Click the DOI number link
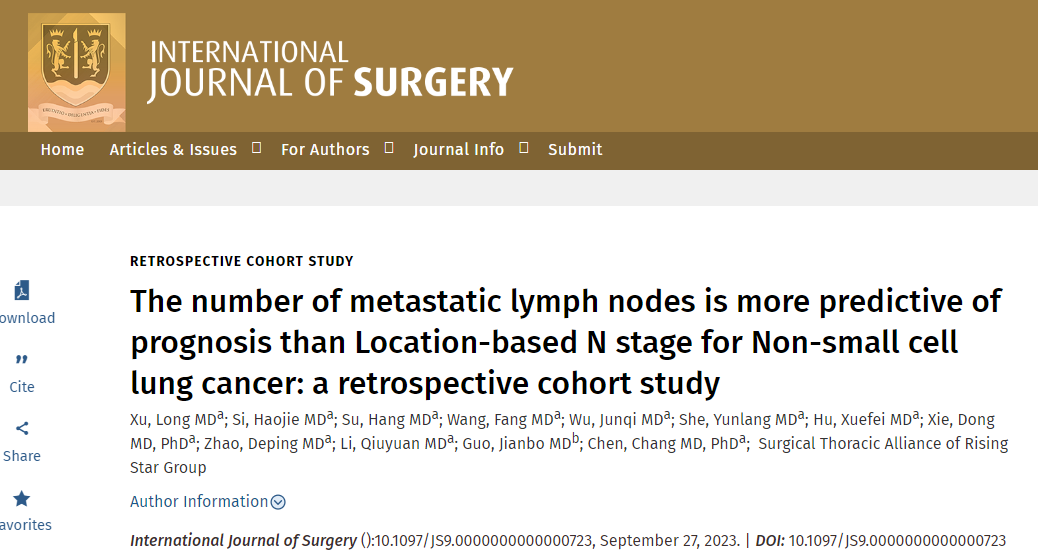This screenshot has height=553, width=1038. [x=897, y=541]
